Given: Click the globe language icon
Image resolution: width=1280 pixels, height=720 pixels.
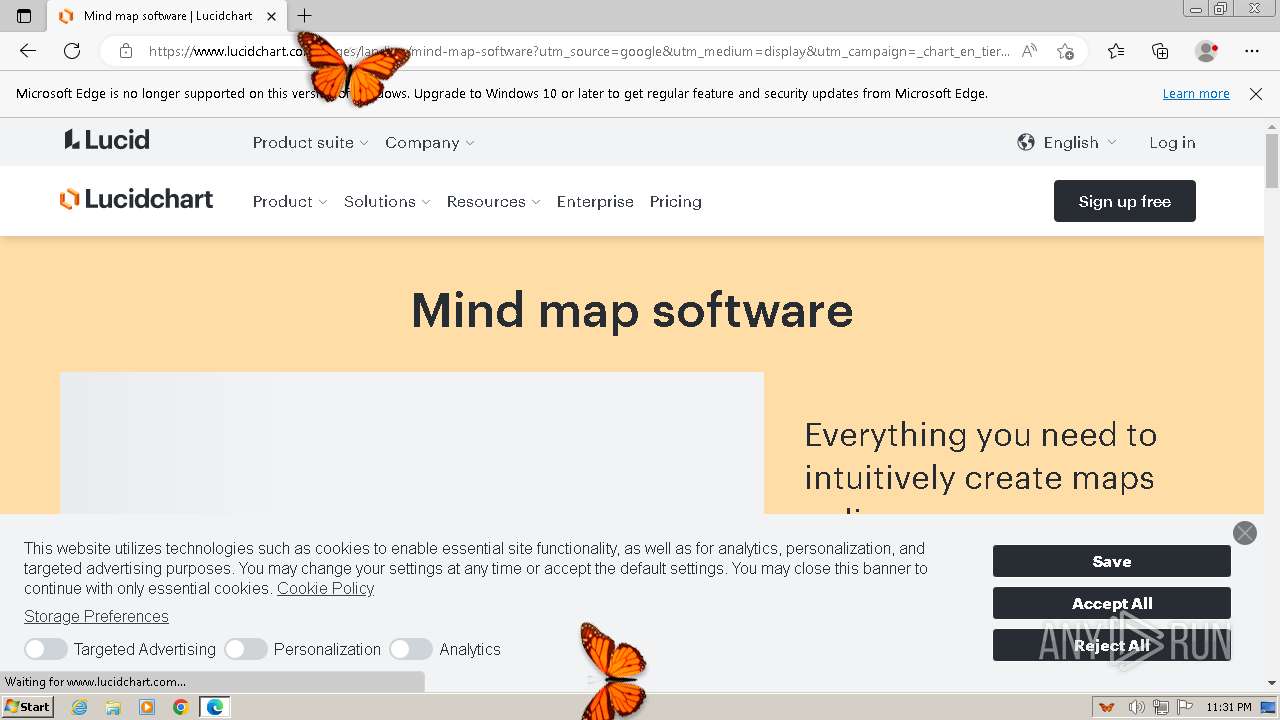Looking at the screenshot, I should (1026, 142).
